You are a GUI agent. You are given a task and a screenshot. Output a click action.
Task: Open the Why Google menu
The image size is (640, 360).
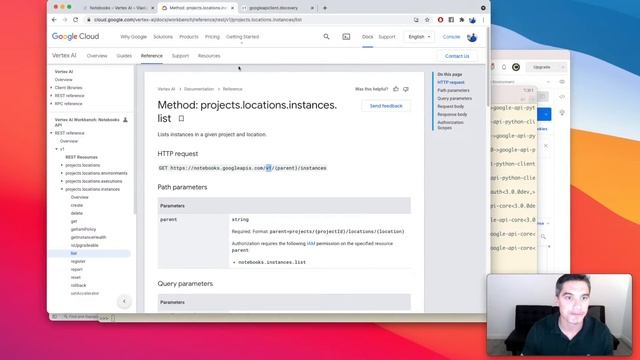[x=133, y=37]
